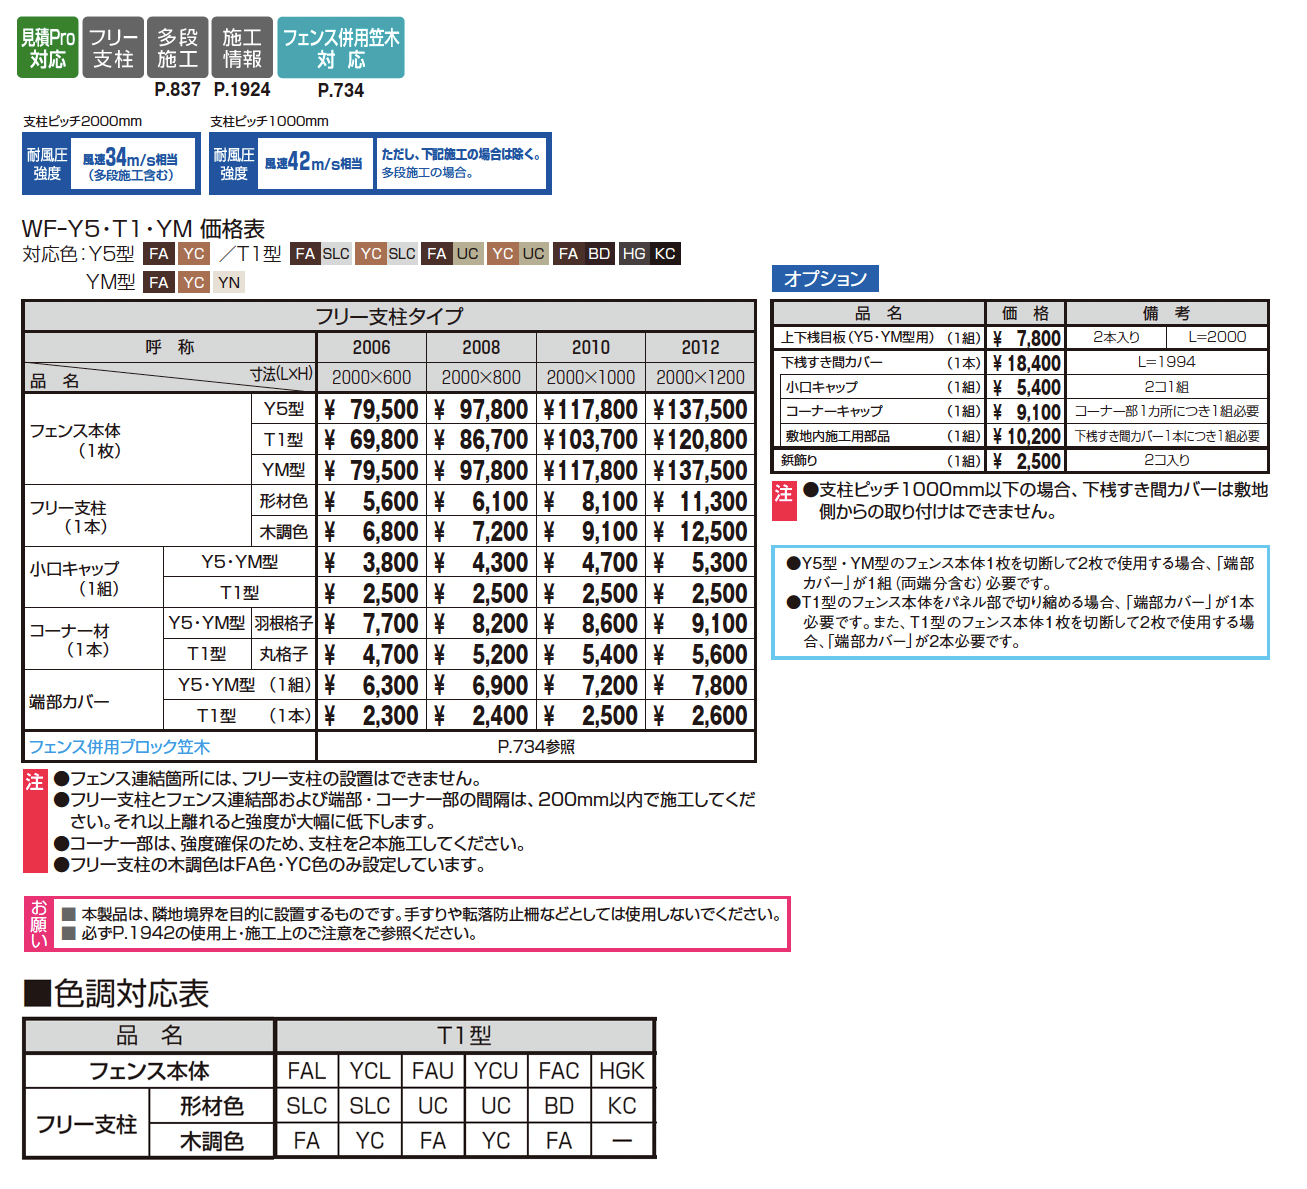Click the green 見積Pro対応 badge
Image resolution: width=1307 pixels, height=1189 pixels.
tap(47, 48)
